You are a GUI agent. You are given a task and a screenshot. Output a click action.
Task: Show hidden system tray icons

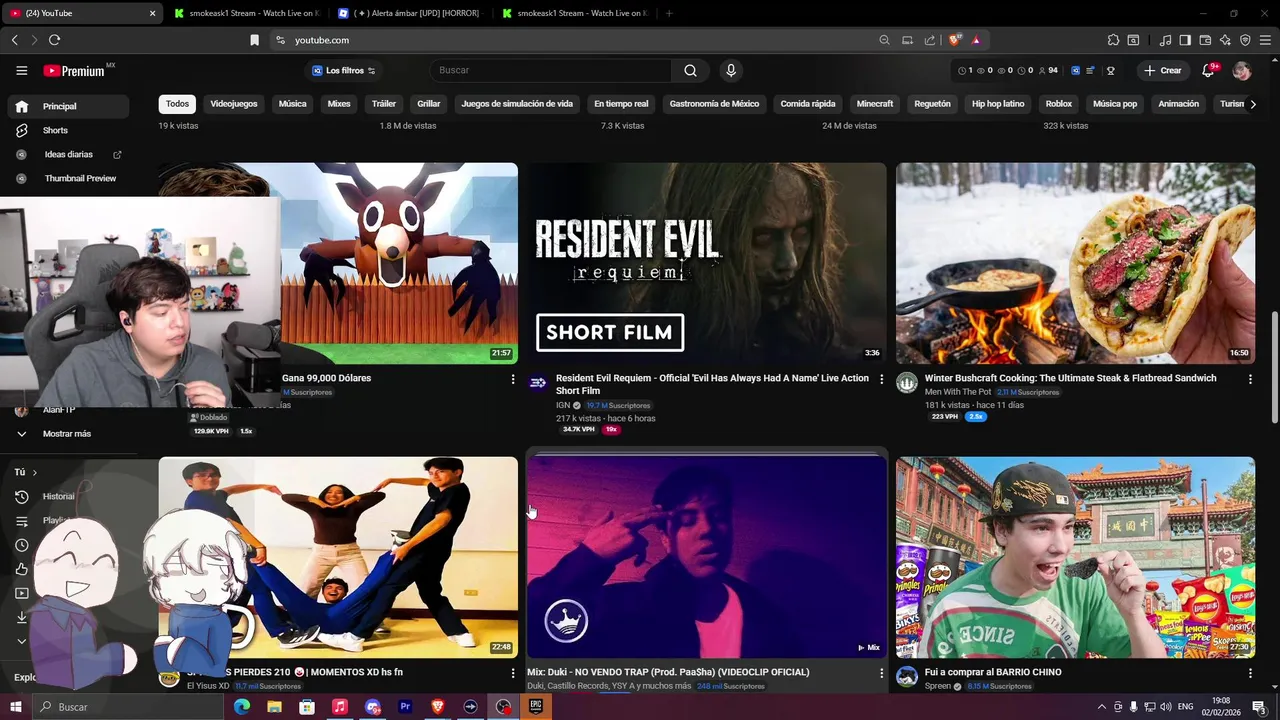tap(1102, 707)
